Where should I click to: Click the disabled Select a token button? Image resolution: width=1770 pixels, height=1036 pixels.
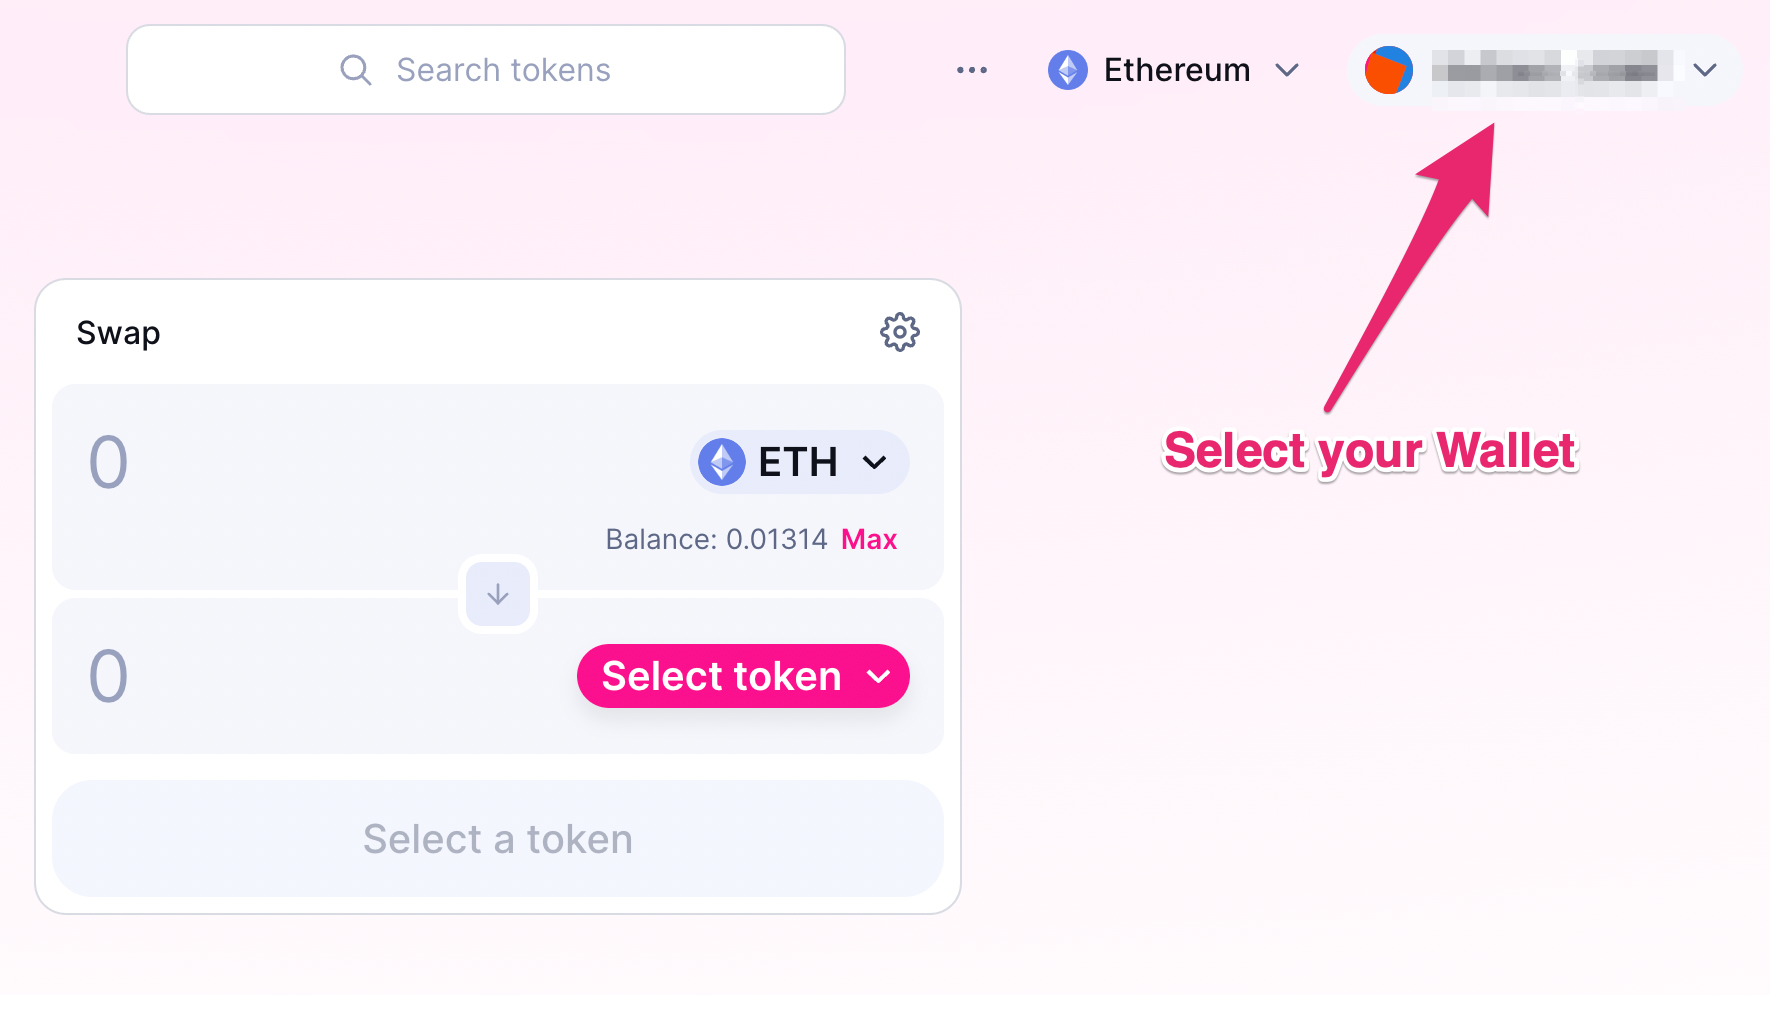498,838
